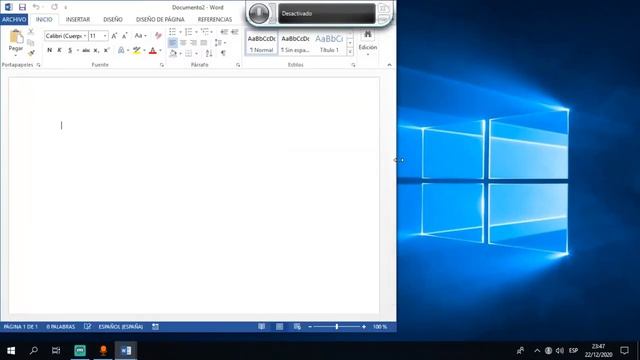Justify the text
640x360 pixels.
[x=204, y=42]
